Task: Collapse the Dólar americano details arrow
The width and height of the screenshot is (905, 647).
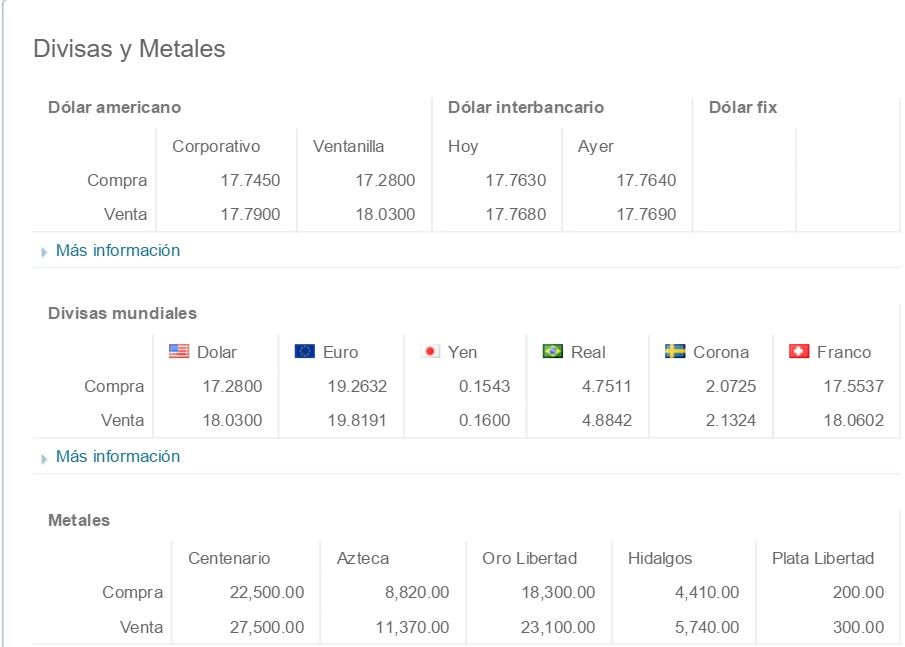Action: click(x=44, y=251)
